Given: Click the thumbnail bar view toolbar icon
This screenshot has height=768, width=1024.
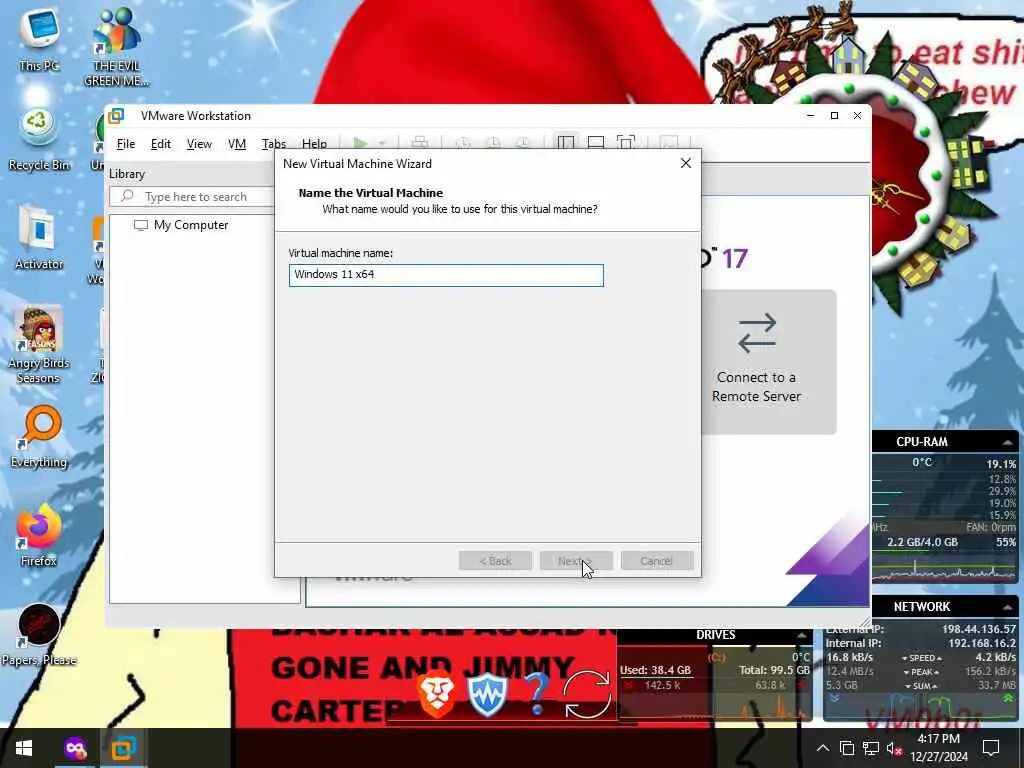Looking at the screenshot, I should [x=596, y=142].
